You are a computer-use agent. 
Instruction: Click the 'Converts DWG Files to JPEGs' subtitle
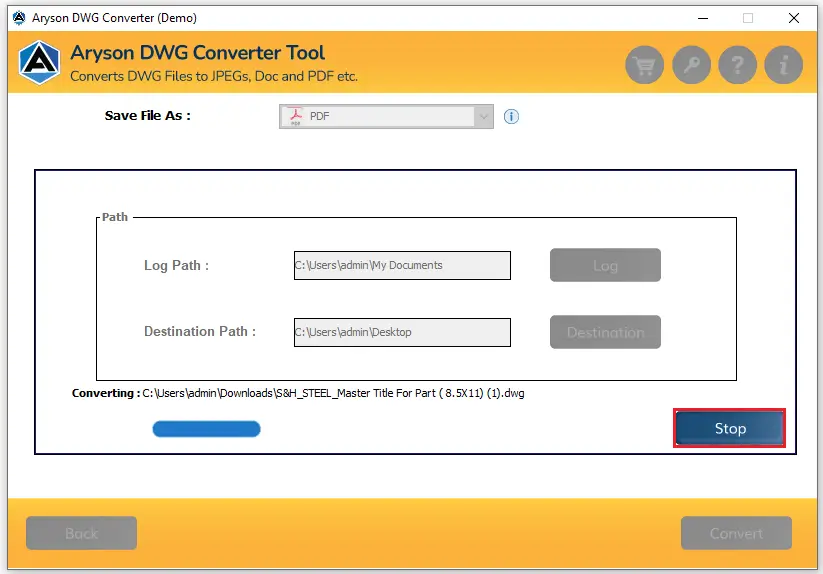[214, 77]
